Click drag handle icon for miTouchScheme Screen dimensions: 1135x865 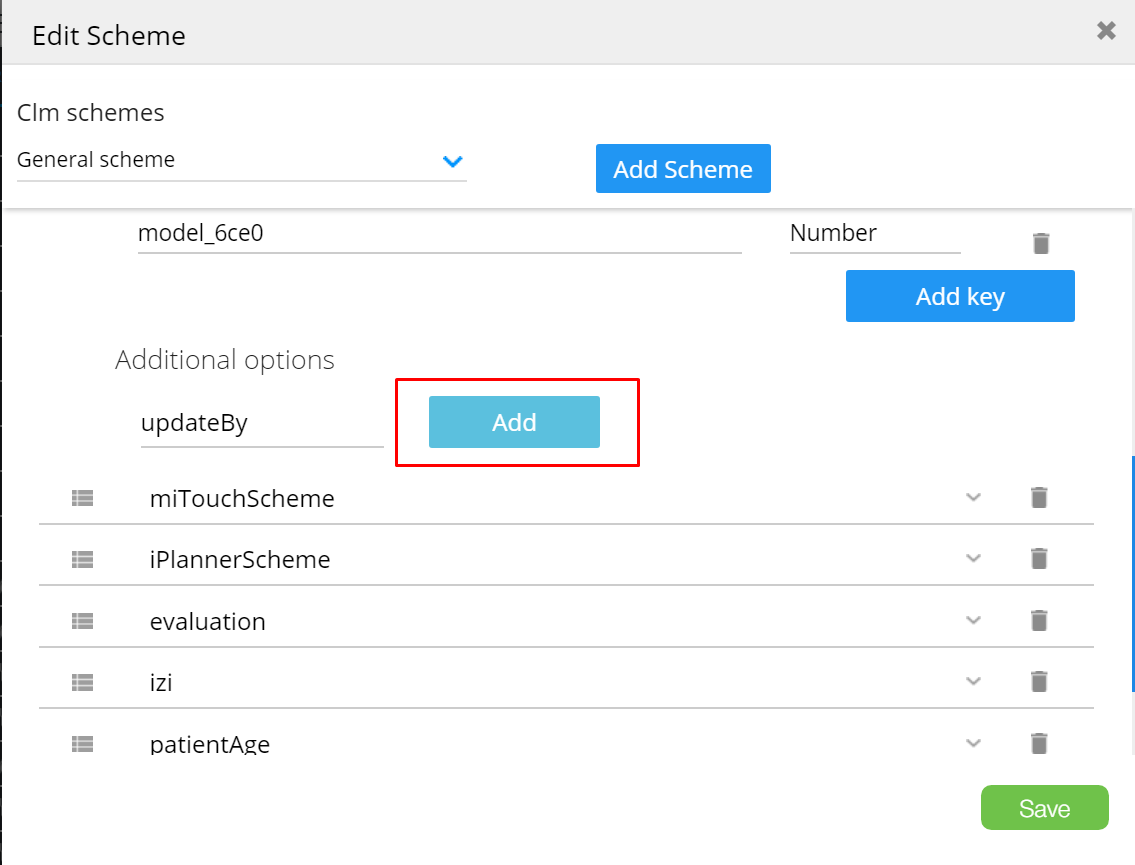(82, 498)
